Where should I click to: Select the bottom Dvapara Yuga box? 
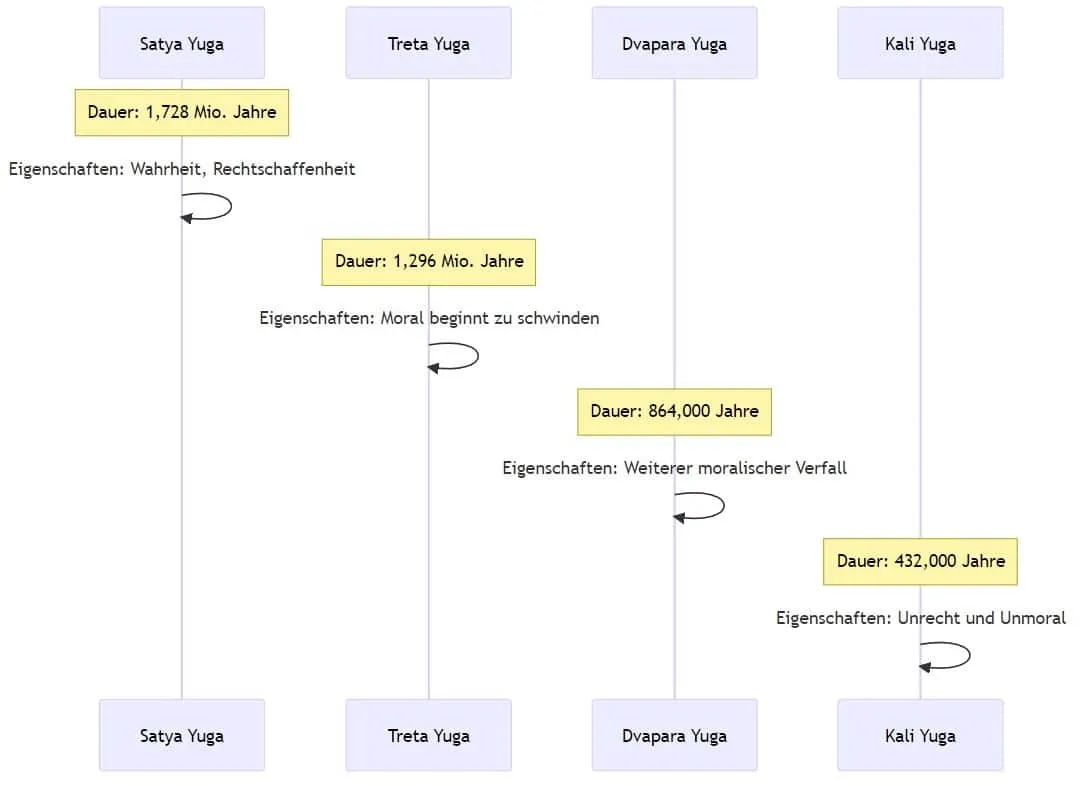(674, 735)
